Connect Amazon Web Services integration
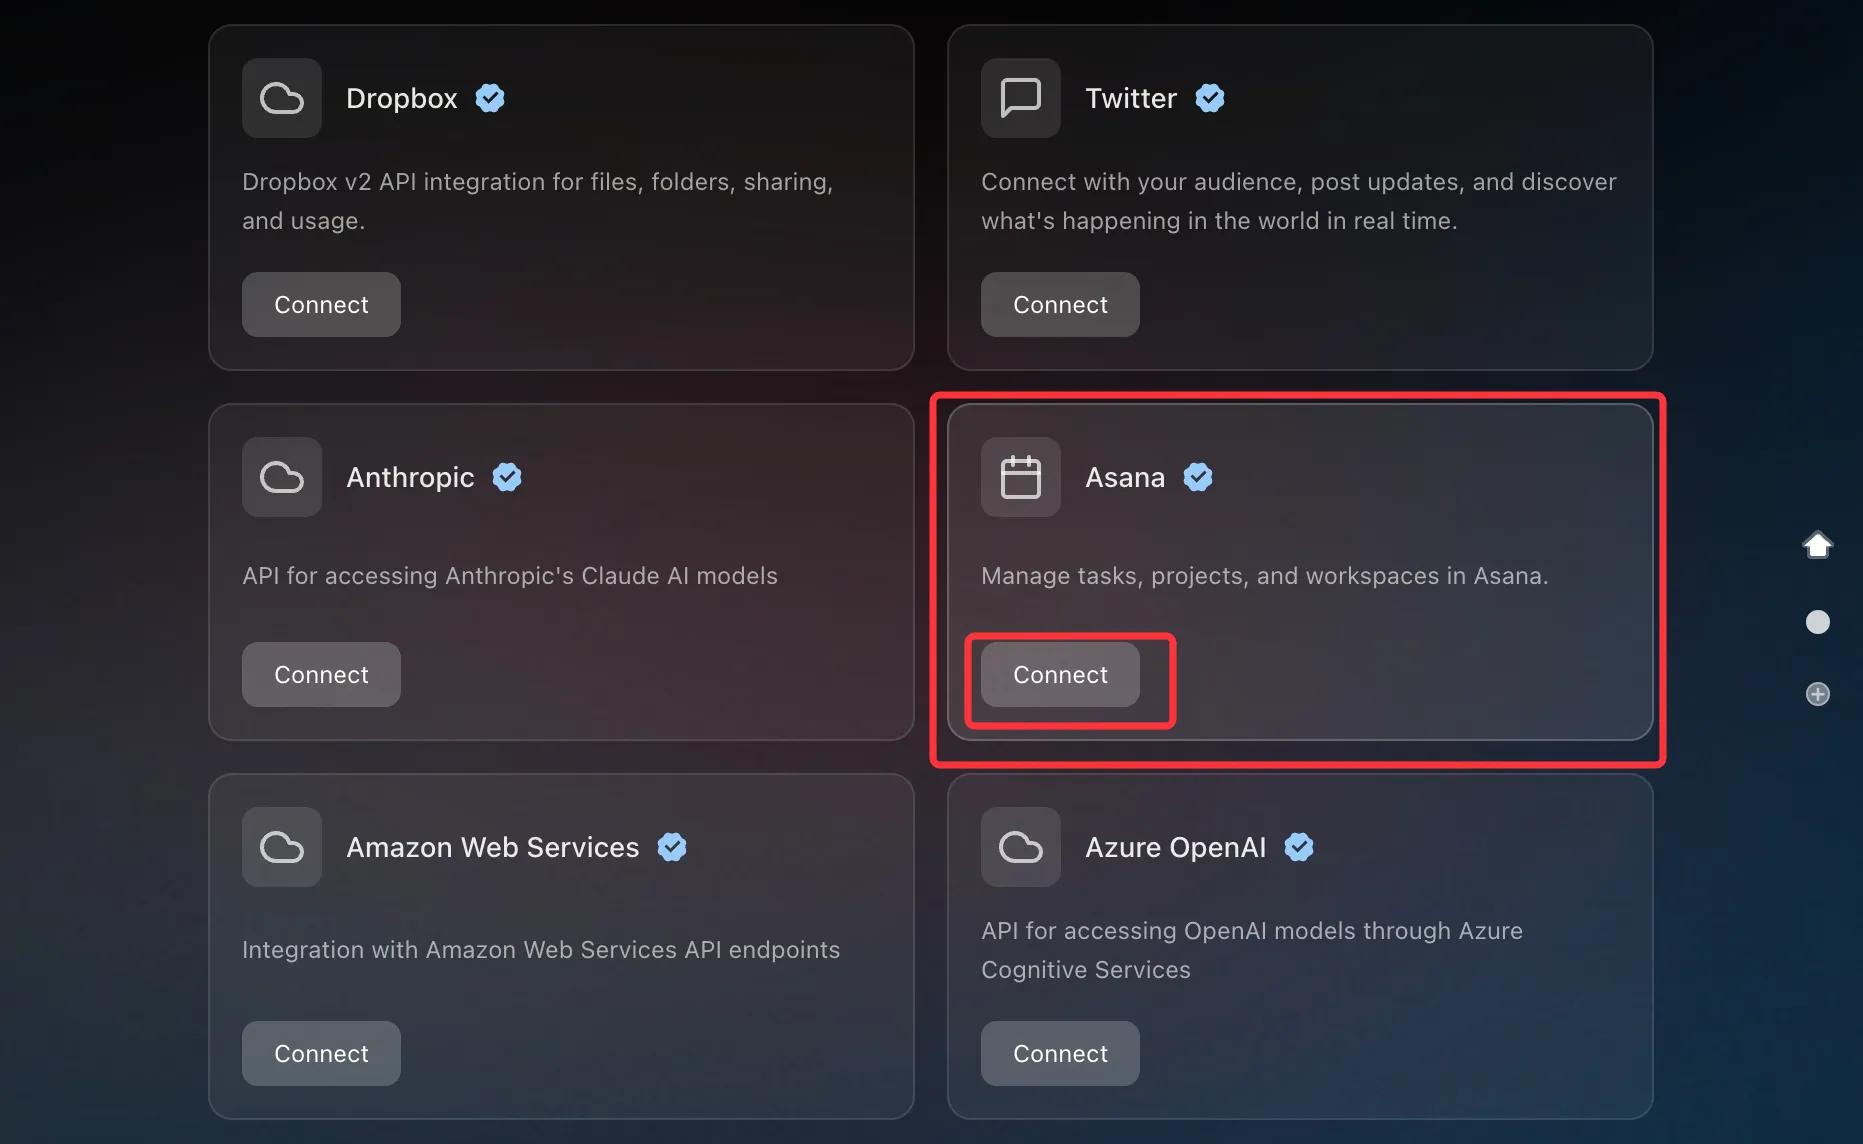The image size is (1863, 1144). pyautogui.click(x=321, y=1054)
